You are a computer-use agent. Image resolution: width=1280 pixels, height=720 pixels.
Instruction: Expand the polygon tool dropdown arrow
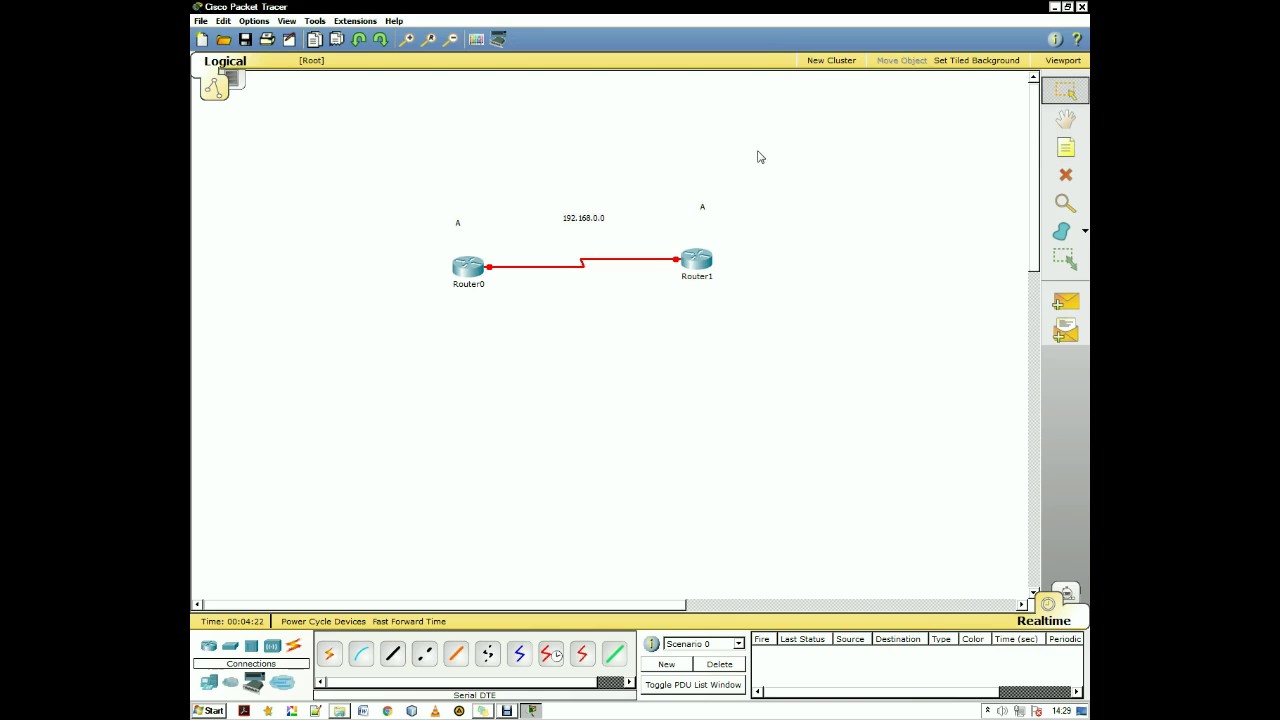click(1085, 231)
